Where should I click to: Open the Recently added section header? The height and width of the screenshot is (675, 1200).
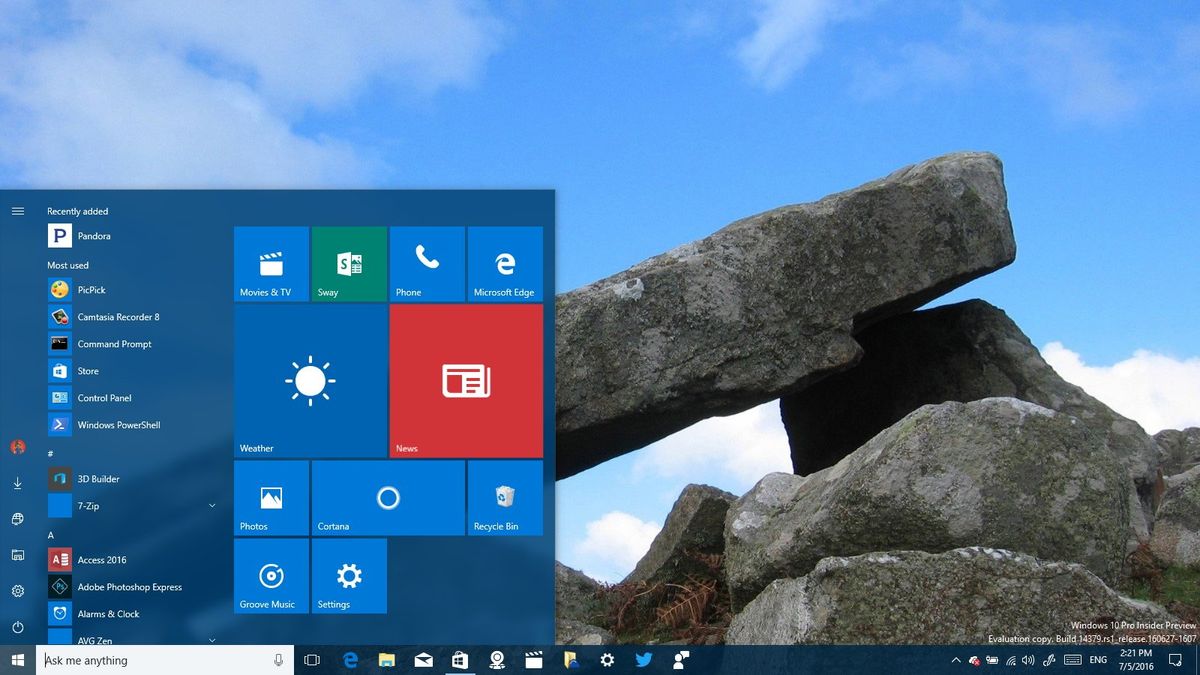click(x=76, y=211)
